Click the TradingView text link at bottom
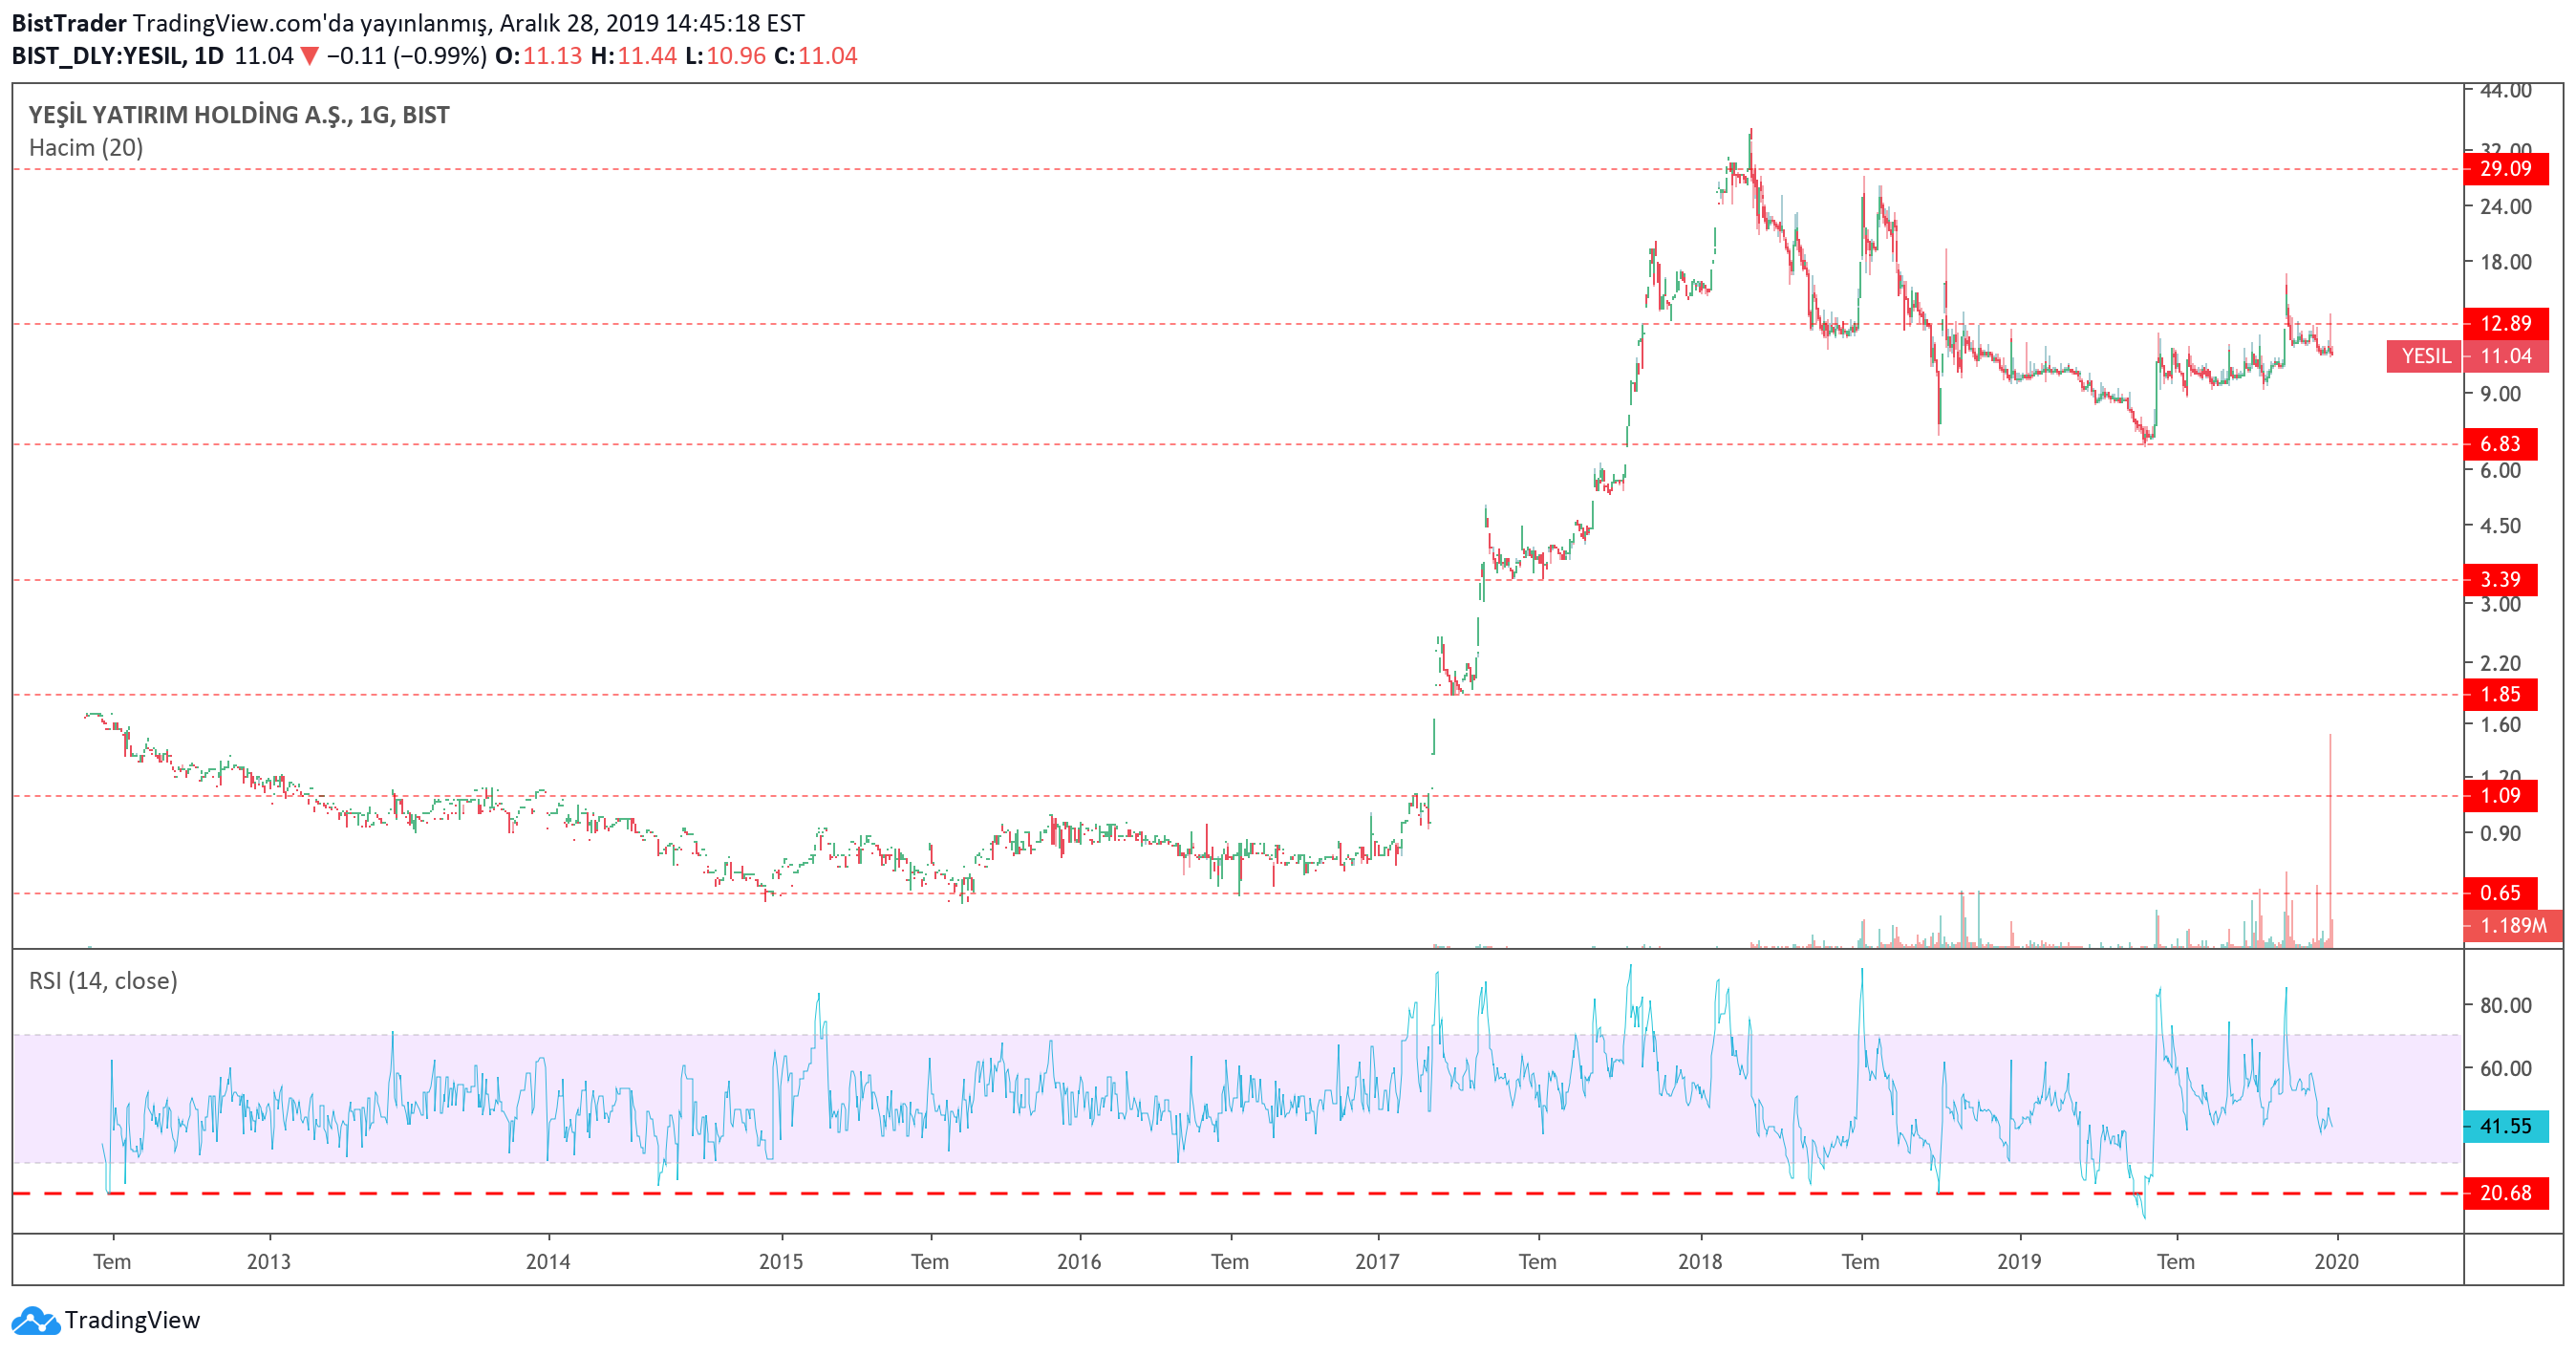 tap(132, 1320)
